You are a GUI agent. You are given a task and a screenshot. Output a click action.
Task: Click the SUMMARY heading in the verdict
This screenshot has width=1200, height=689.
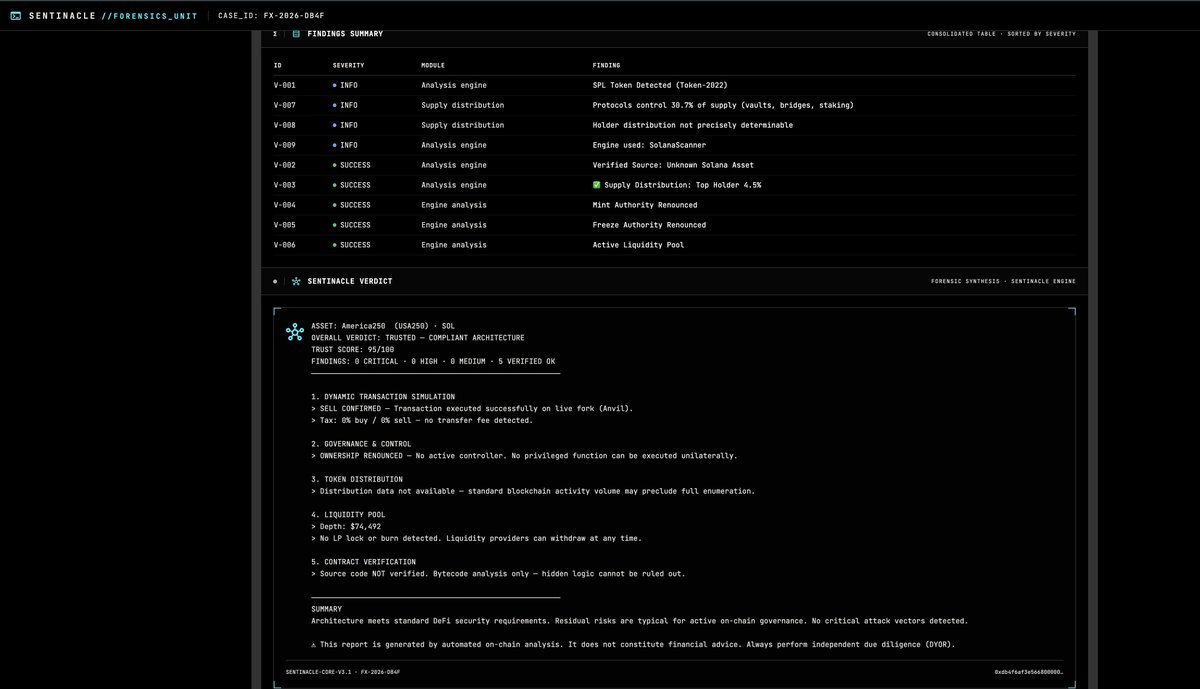click(327, 609)
